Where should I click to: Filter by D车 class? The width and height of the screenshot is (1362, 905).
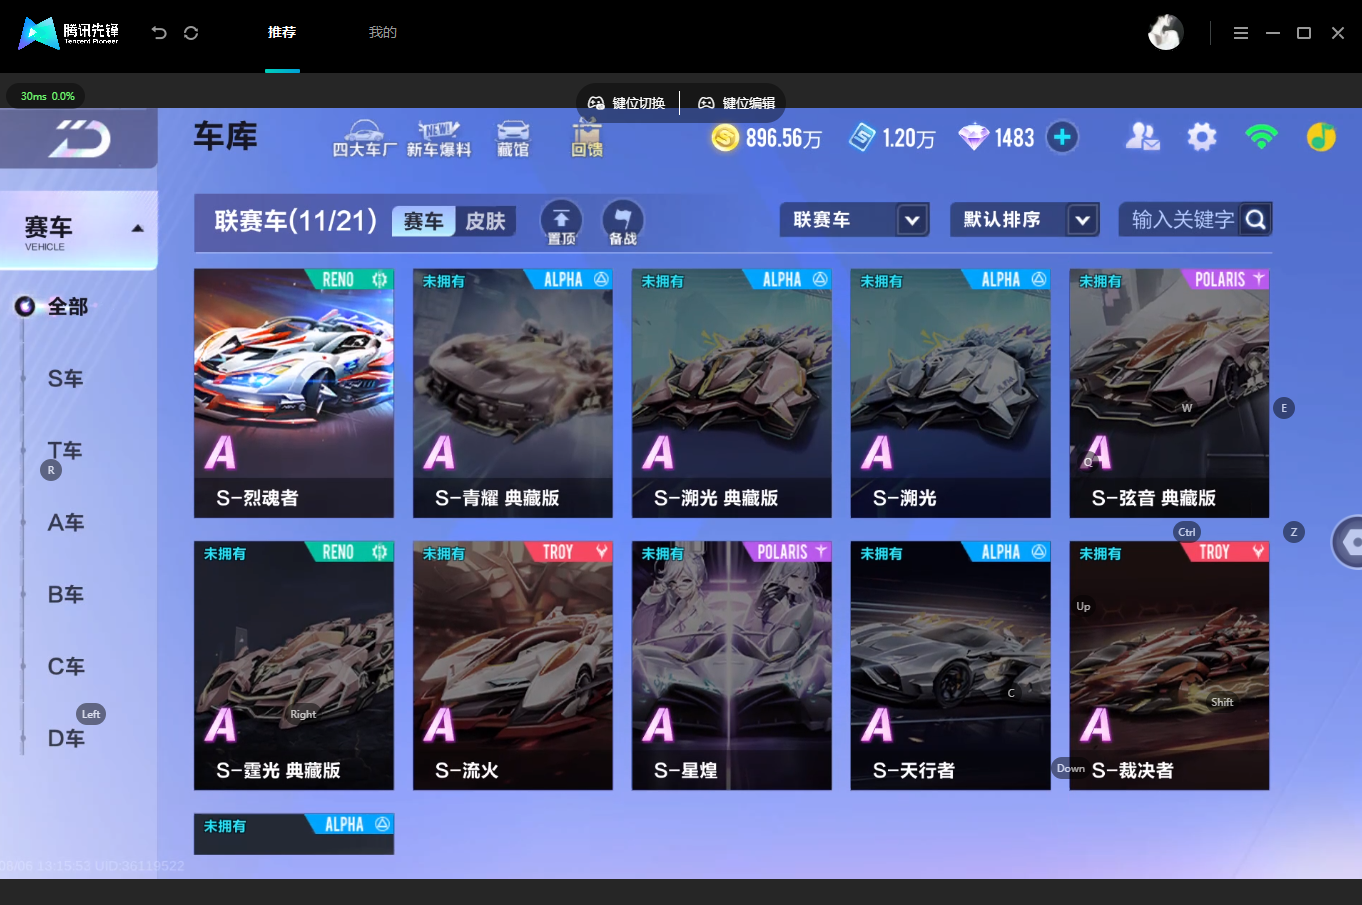pos(66,739)
